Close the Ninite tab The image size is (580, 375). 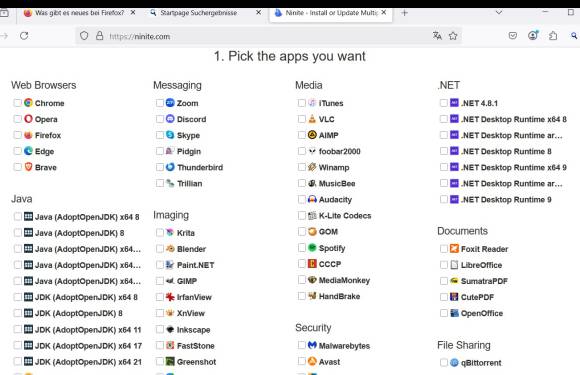coord(384,12)
